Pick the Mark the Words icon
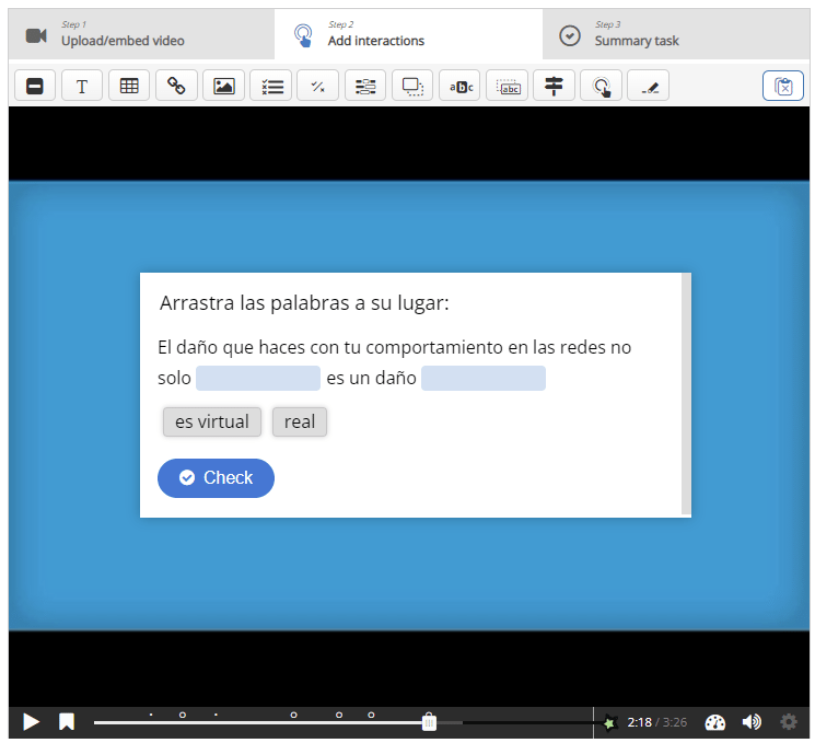817x746 pixels. [x=507, y=85]
